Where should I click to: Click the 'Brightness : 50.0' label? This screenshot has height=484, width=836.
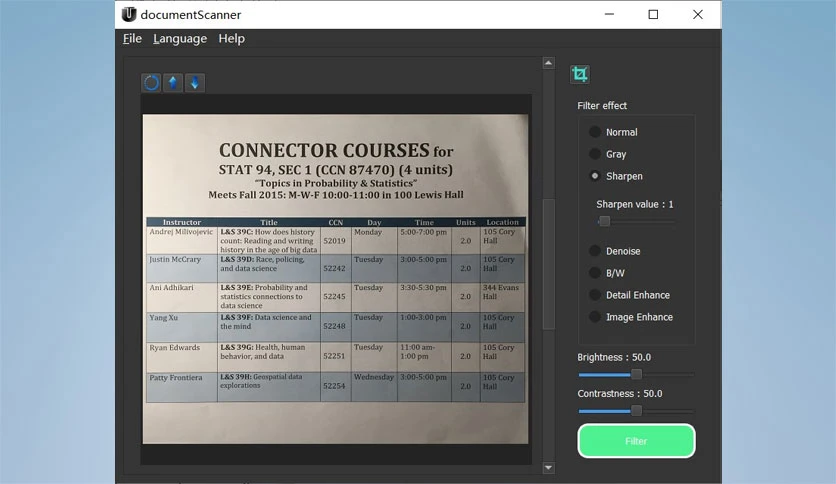click(614, 357)
